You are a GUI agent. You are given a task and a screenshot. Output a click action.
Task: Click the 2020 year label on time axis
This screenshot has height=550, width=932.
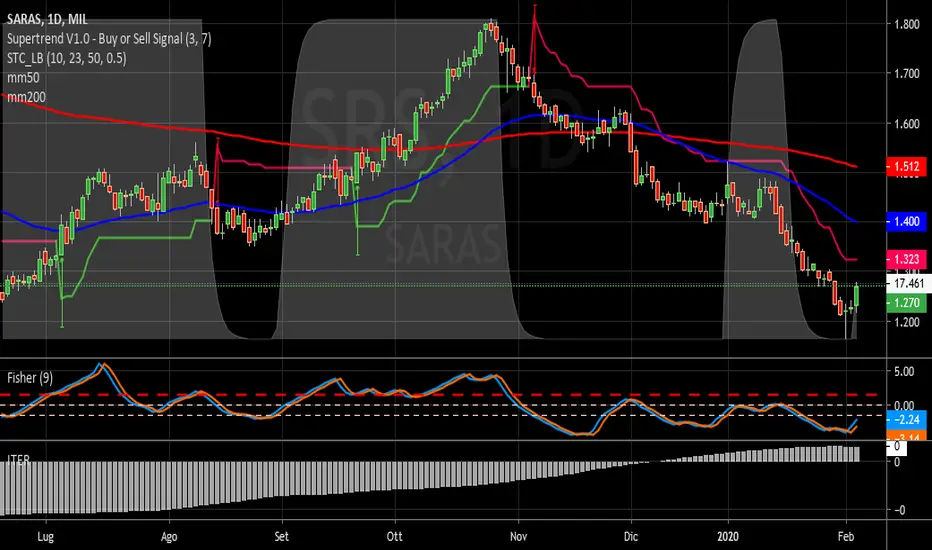(728, 536)
